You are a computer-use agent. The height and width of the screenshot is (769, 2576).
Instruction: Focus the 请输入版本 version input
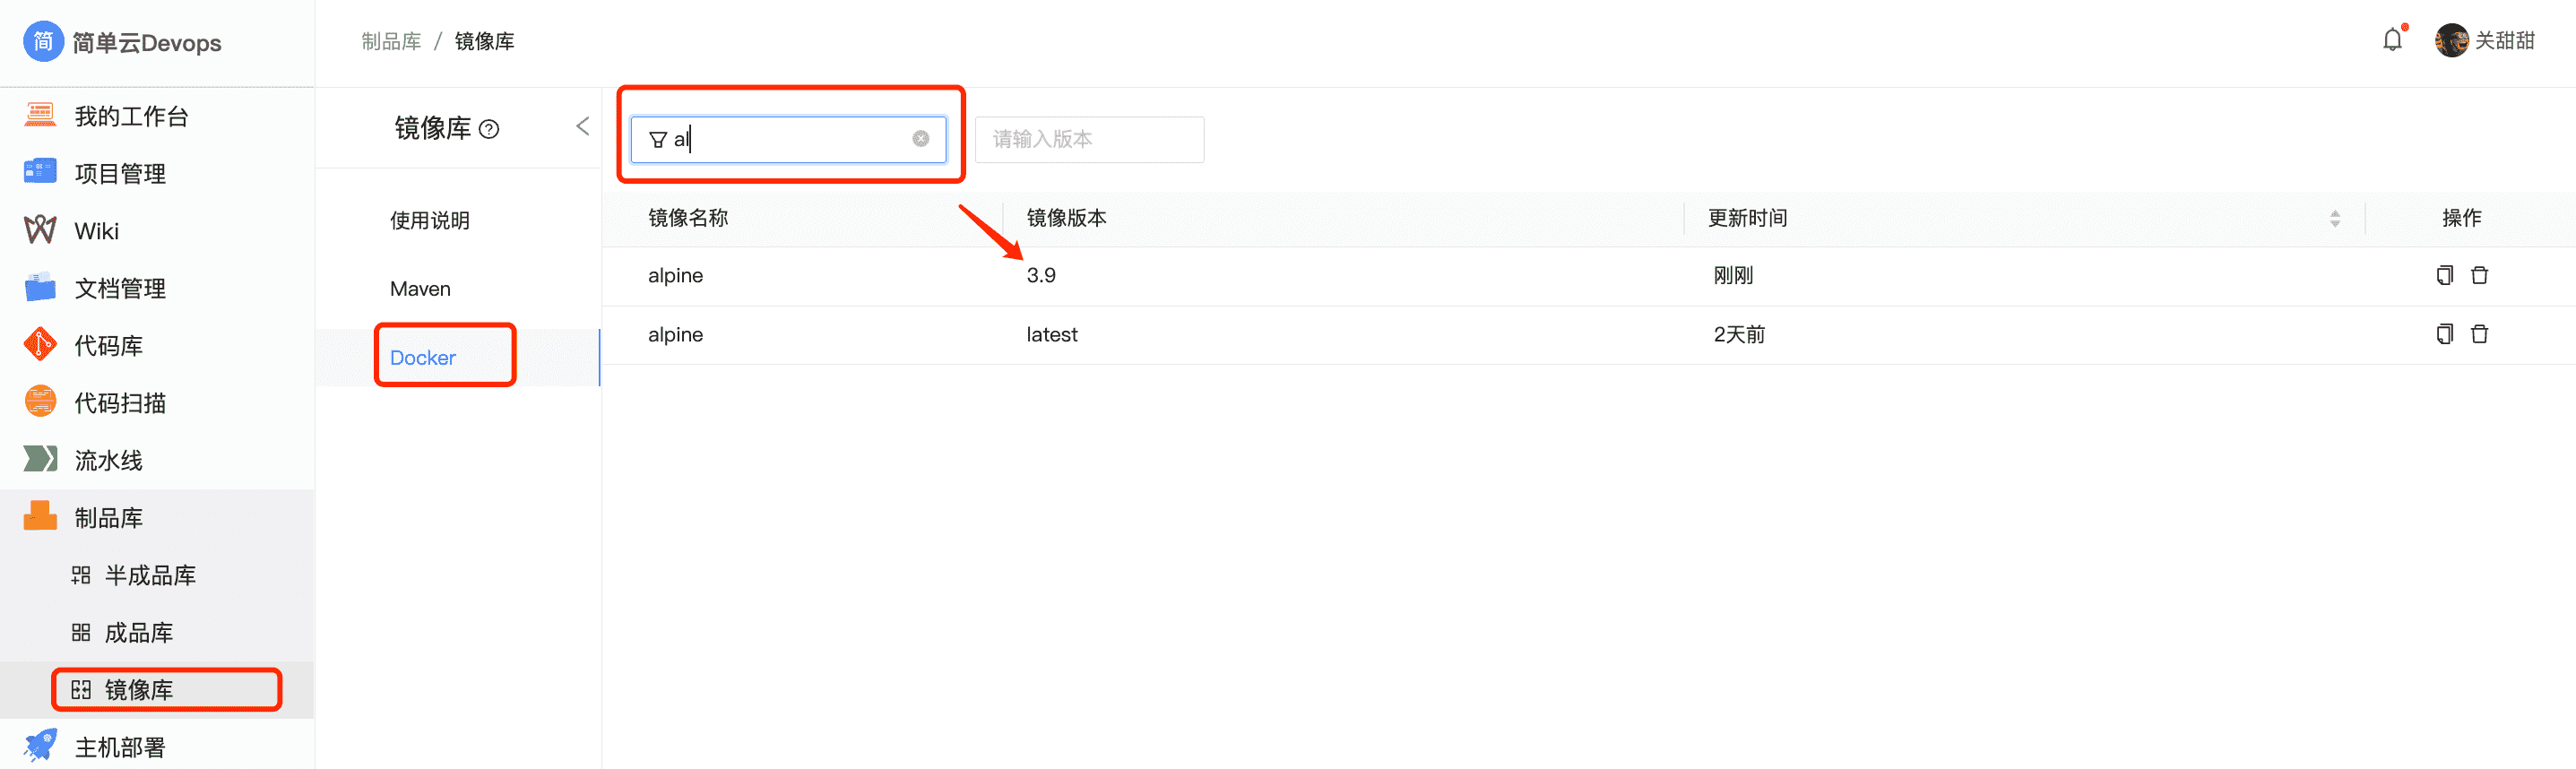(x=1088, y=139)
